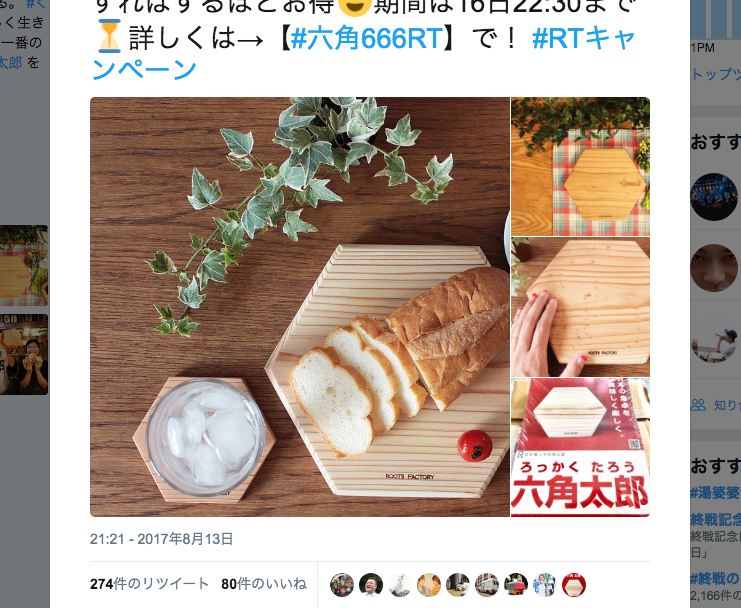This screenshot has width=741, height=608.
Task: Open the #RTキャンペーン hashtag link
Action: coord(584,39)
